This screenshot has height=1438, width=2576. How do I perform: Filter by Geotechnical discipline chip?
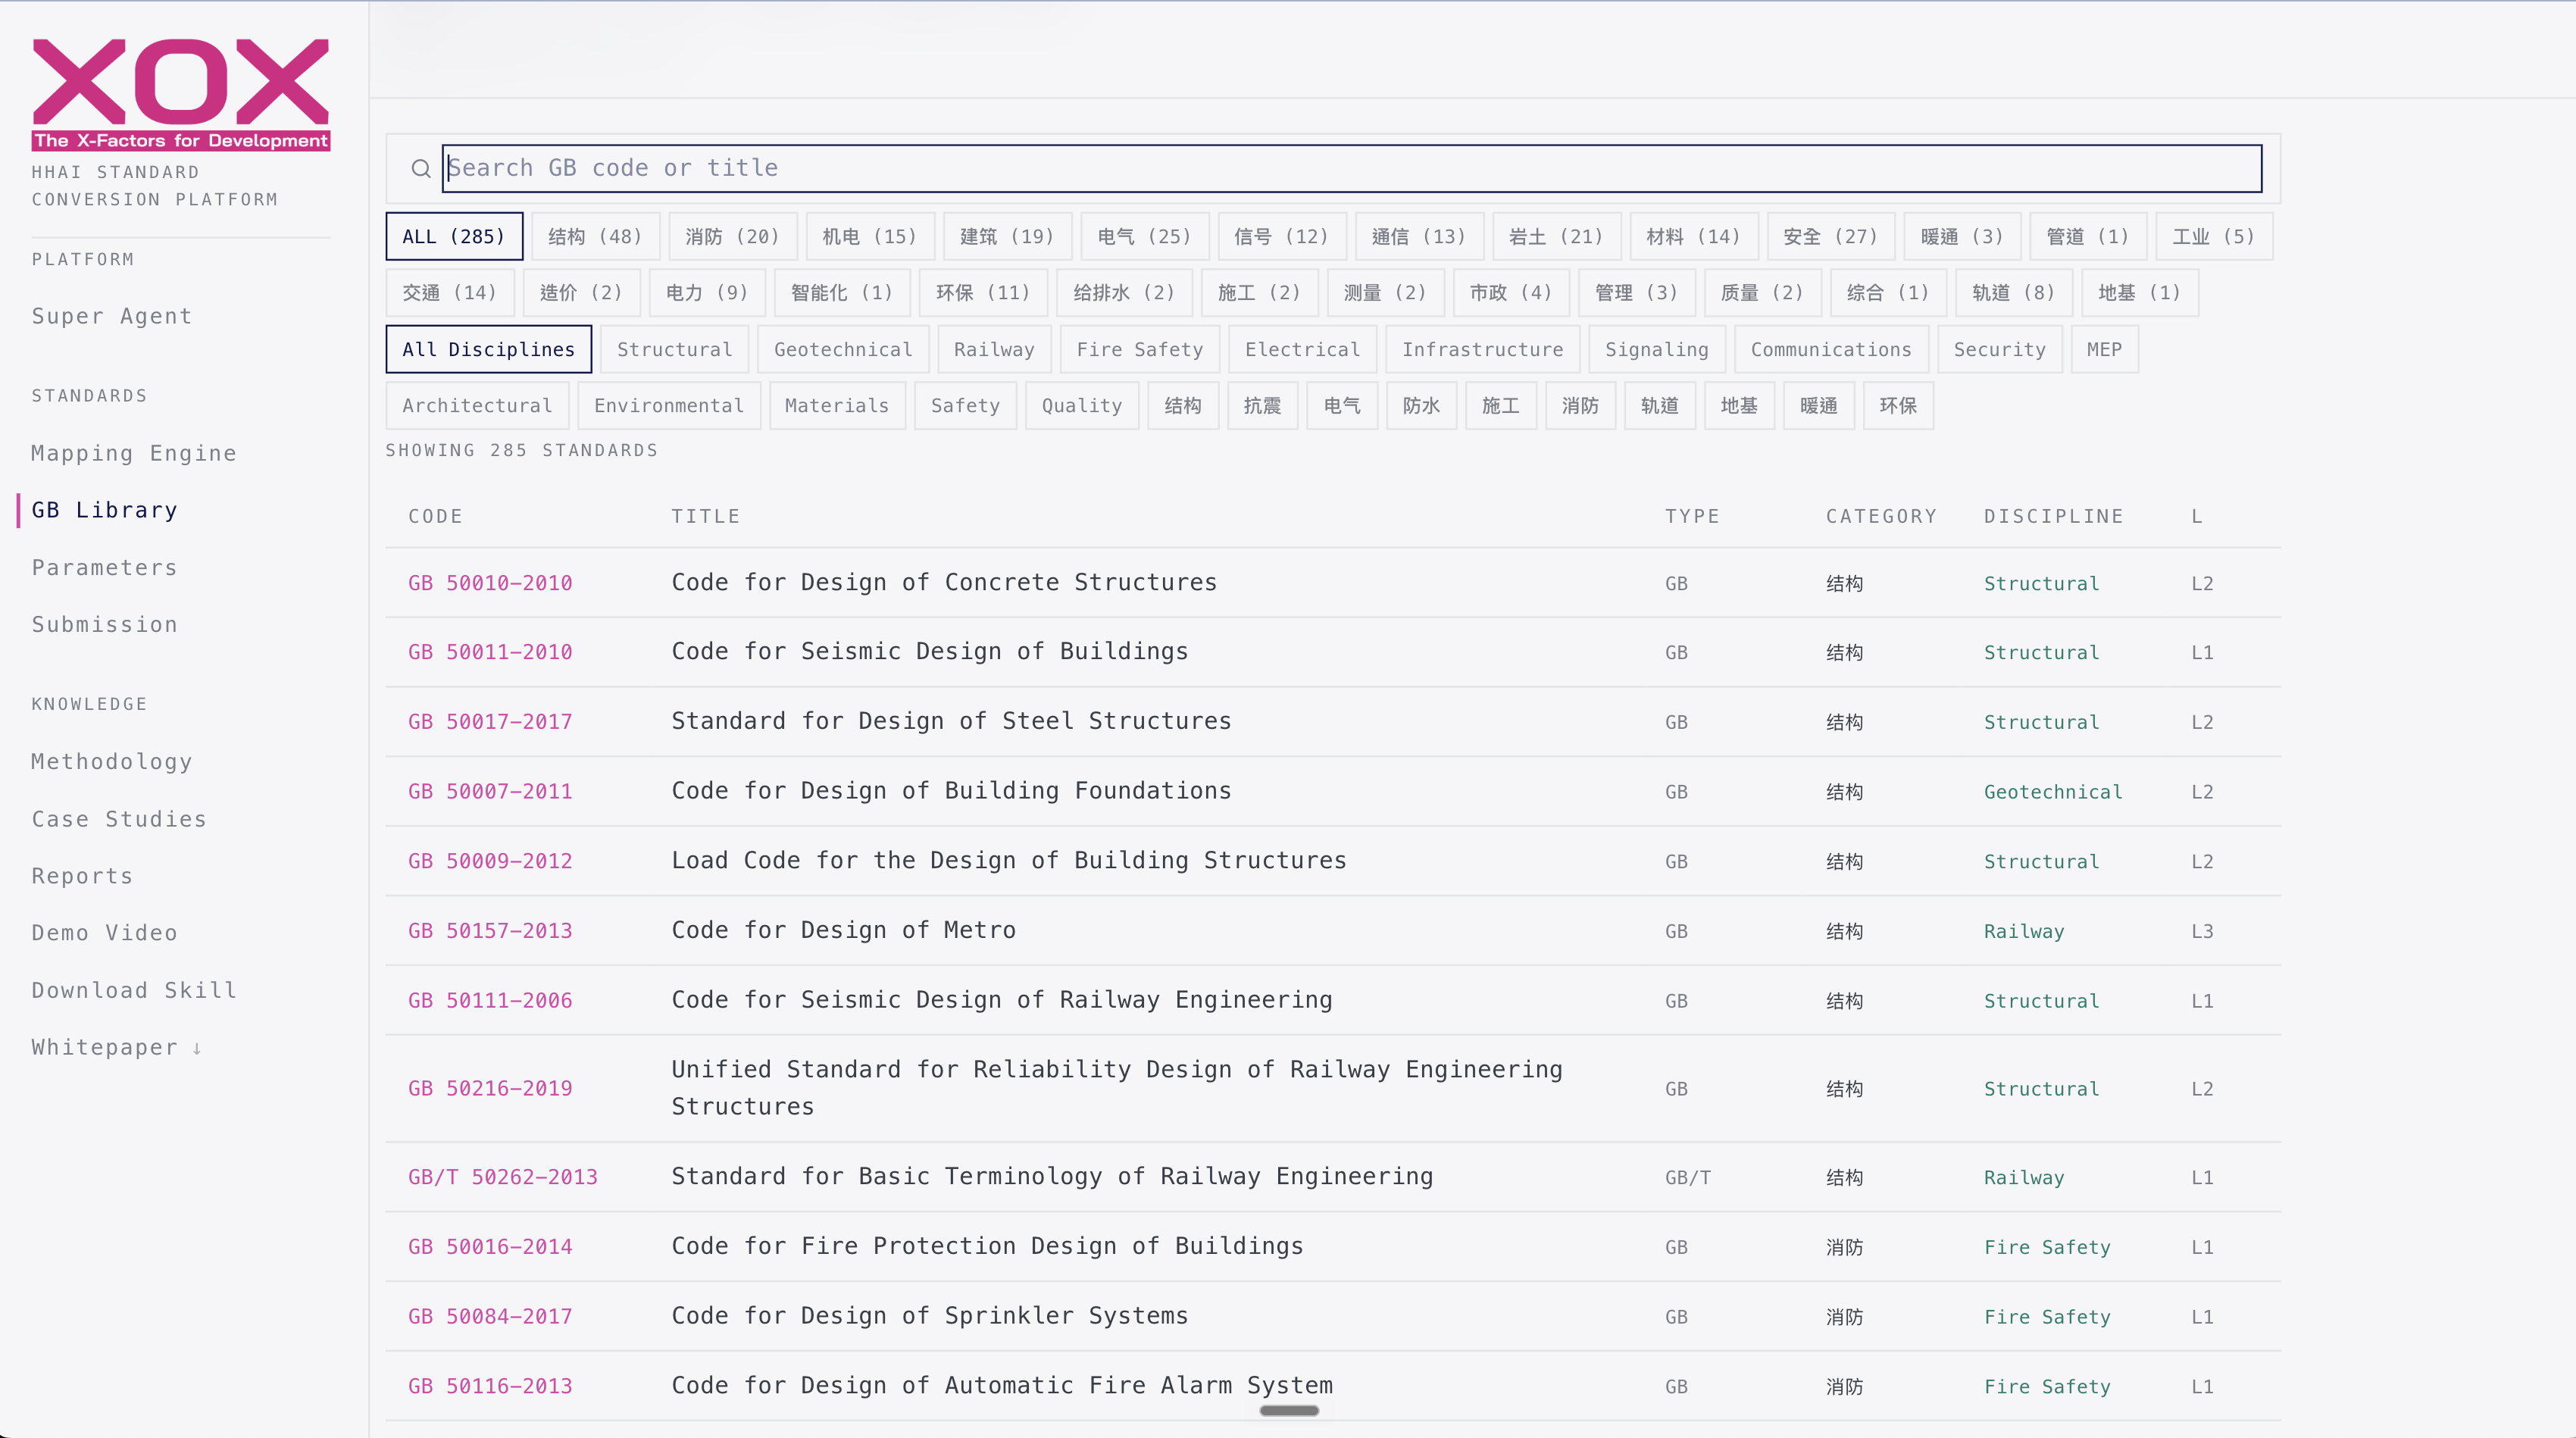[843, 350]
